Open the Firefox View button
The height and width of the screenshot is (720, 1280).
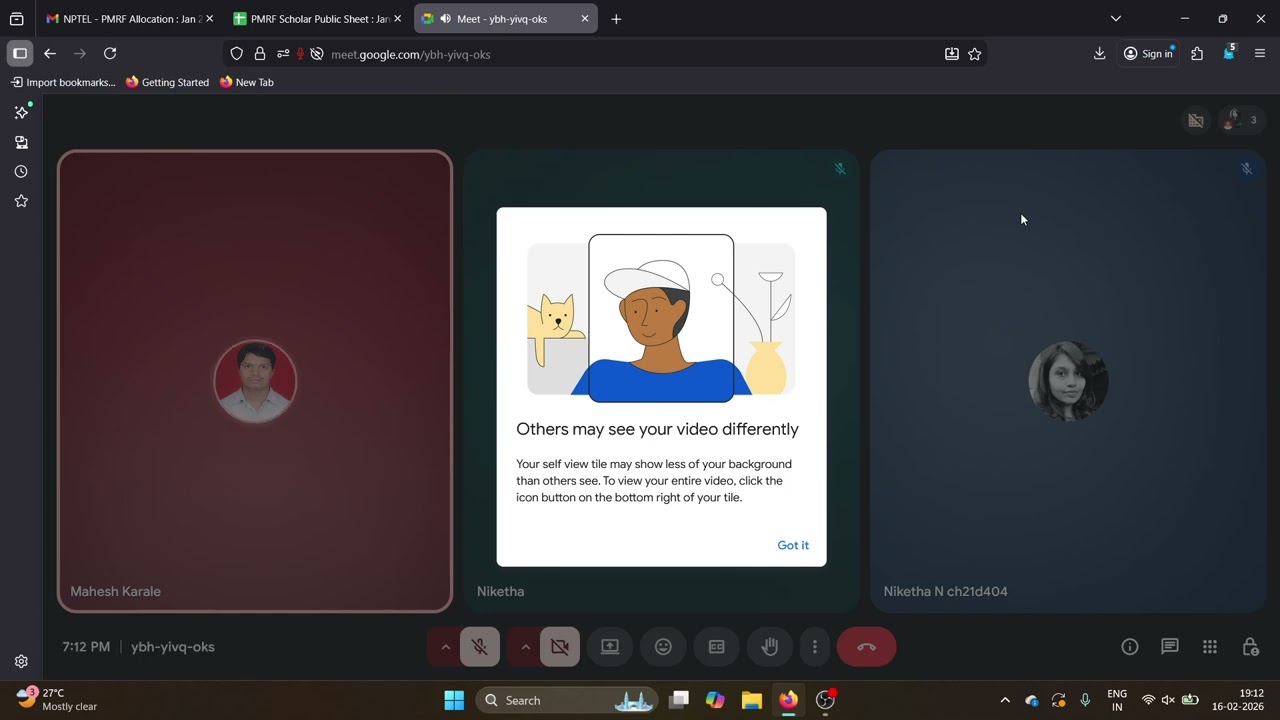tap(16, 19)
